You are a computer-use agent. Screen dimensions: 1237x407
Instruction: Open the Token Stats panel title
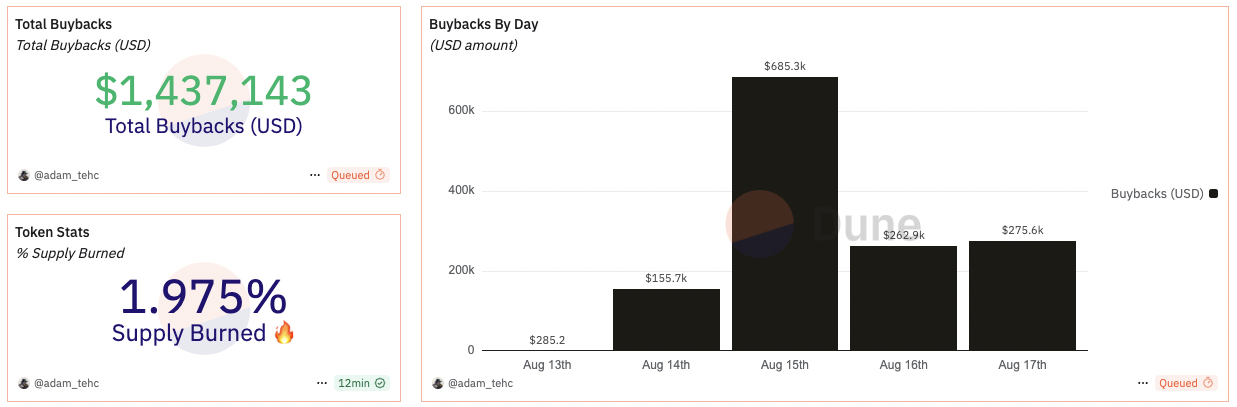[x=52, y=232]
